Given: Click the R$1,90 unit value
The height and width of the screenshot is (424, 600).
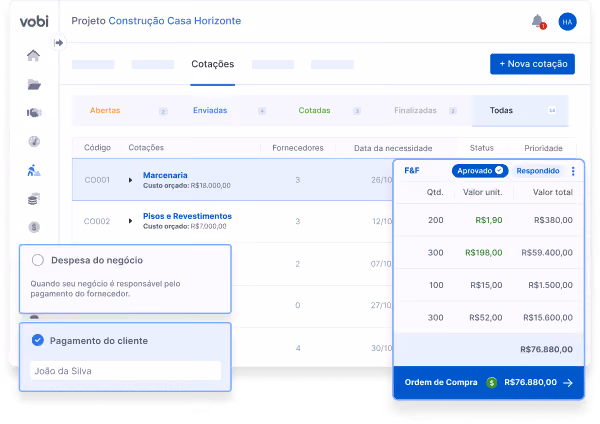Looking at the screenshot, I should point(489,220).
